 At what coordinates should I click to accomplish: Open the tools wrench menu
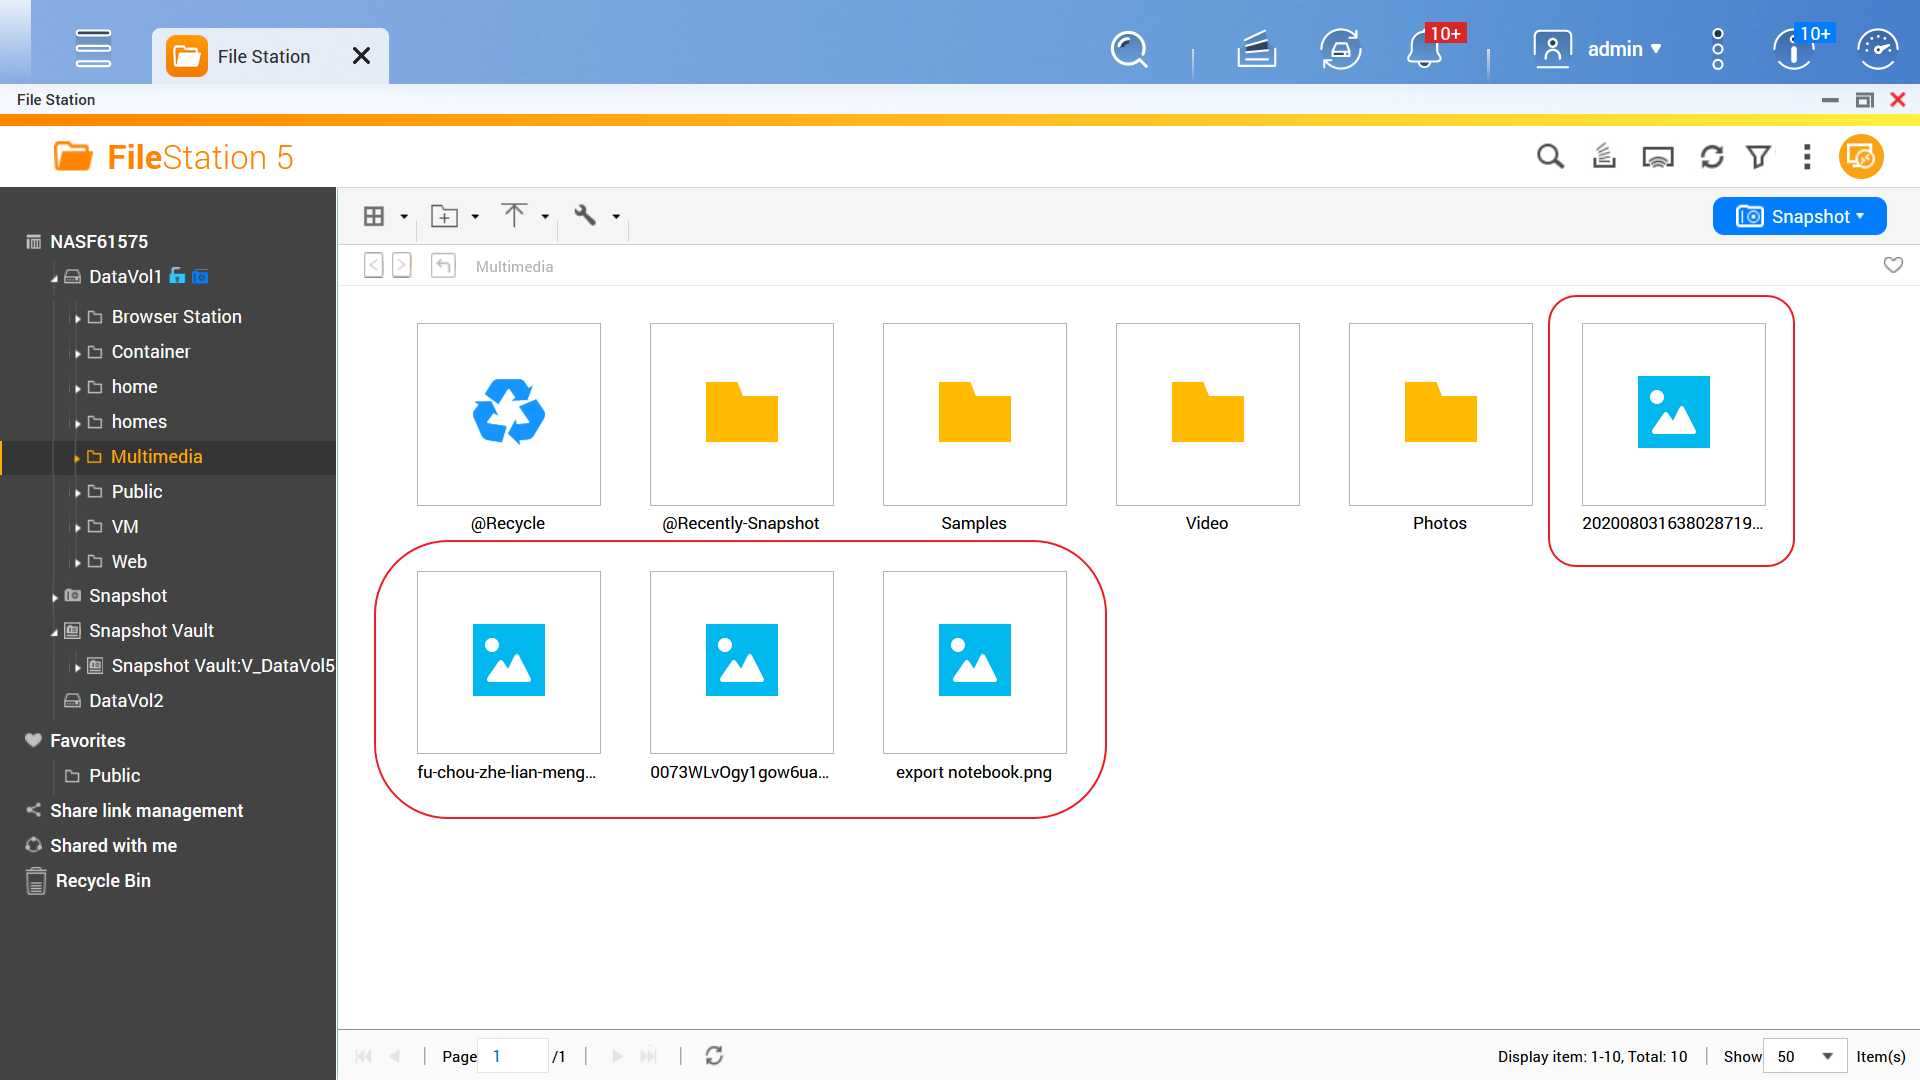pos(586,216)
